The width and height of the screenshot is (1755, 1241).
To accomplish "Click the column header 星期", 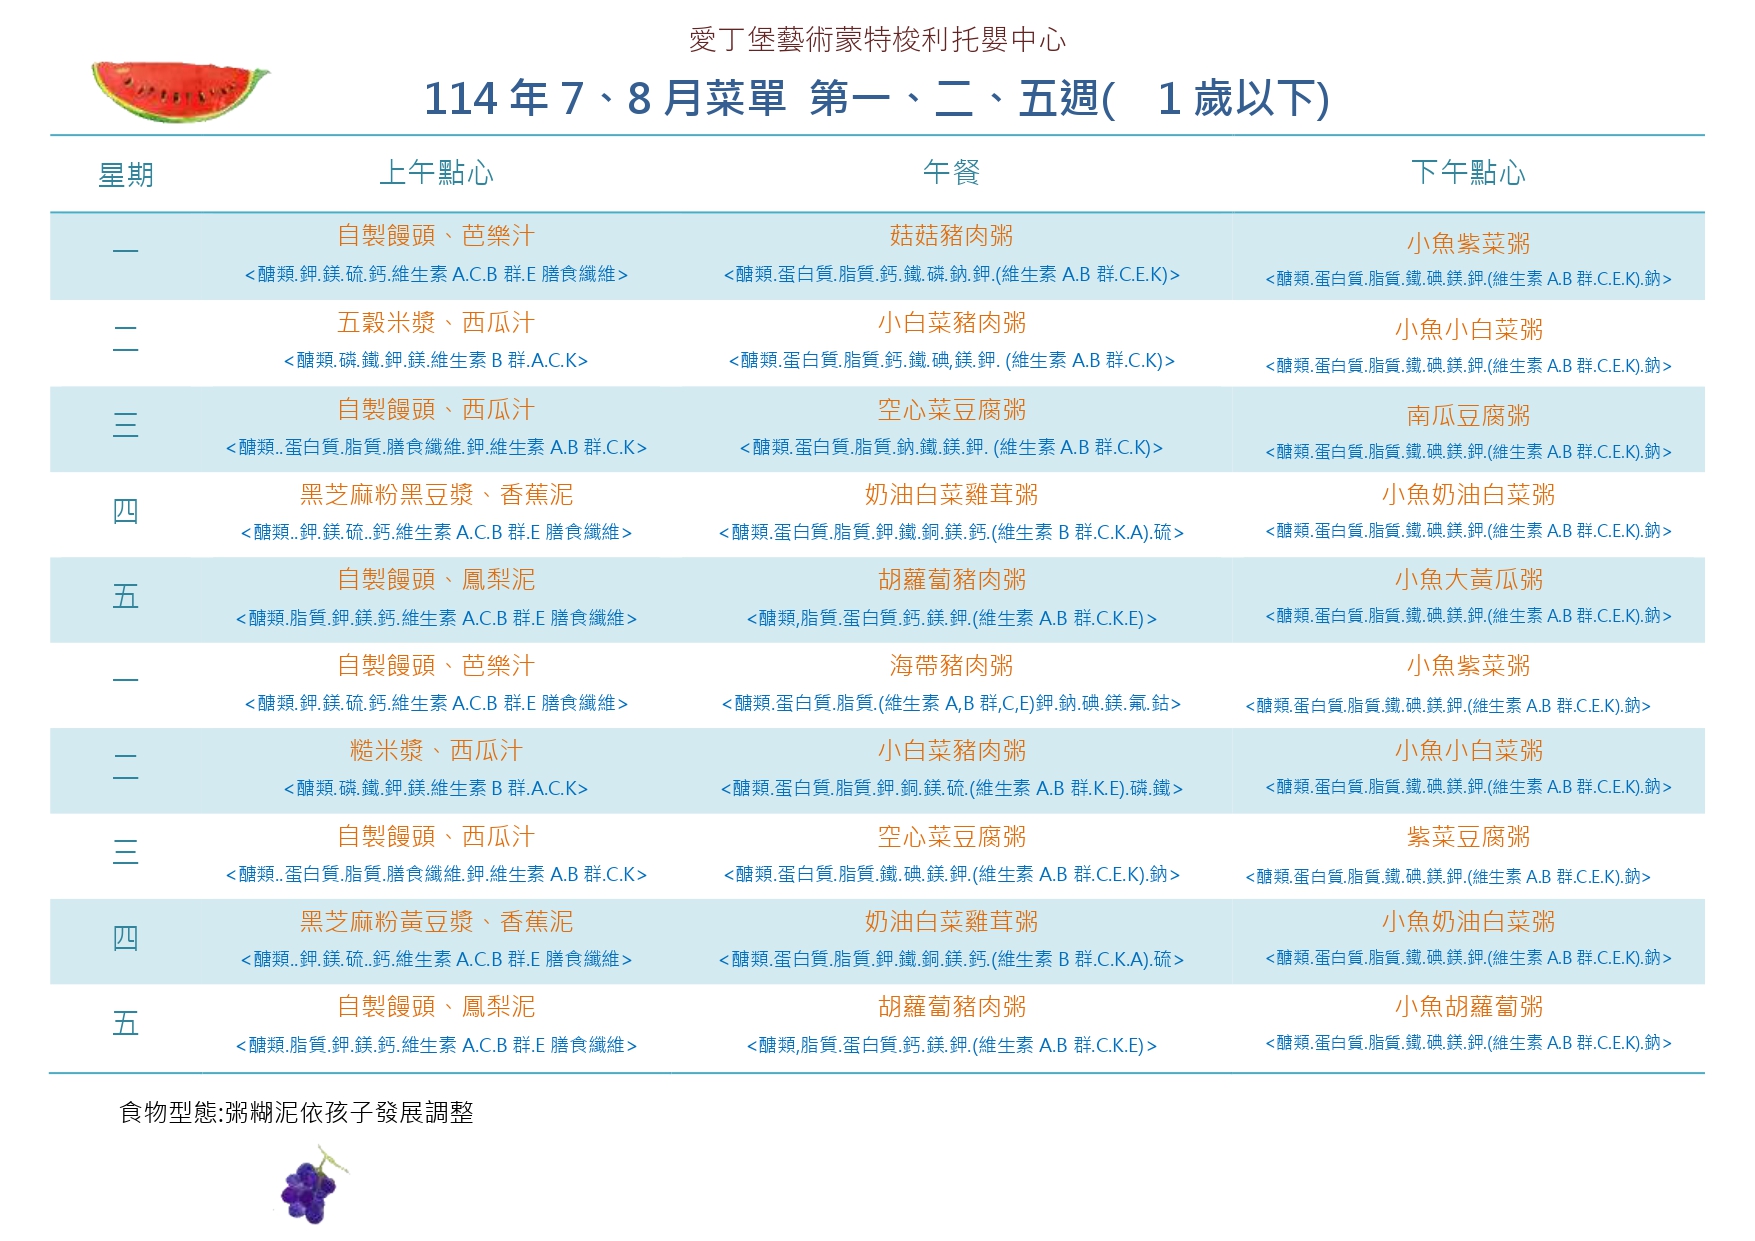I will click(x=126, y=175).
